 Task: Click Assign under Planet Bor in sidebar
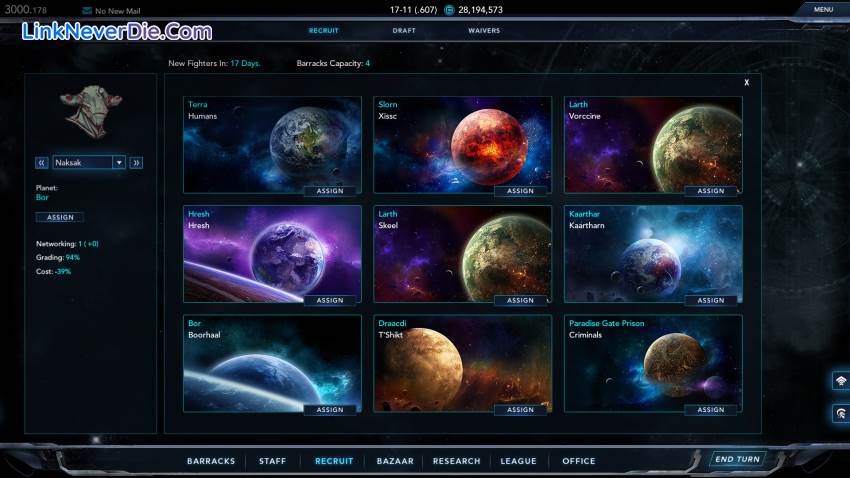click(60, 217)
